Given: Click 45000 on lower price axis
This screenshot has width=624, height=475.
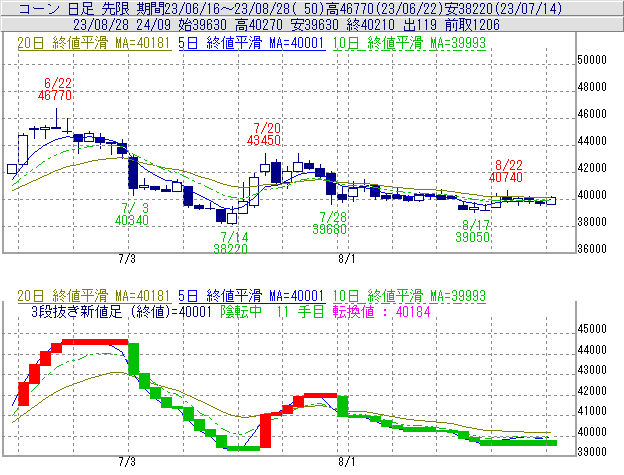Looking at the screenshot, I should [x=592, y=329].
